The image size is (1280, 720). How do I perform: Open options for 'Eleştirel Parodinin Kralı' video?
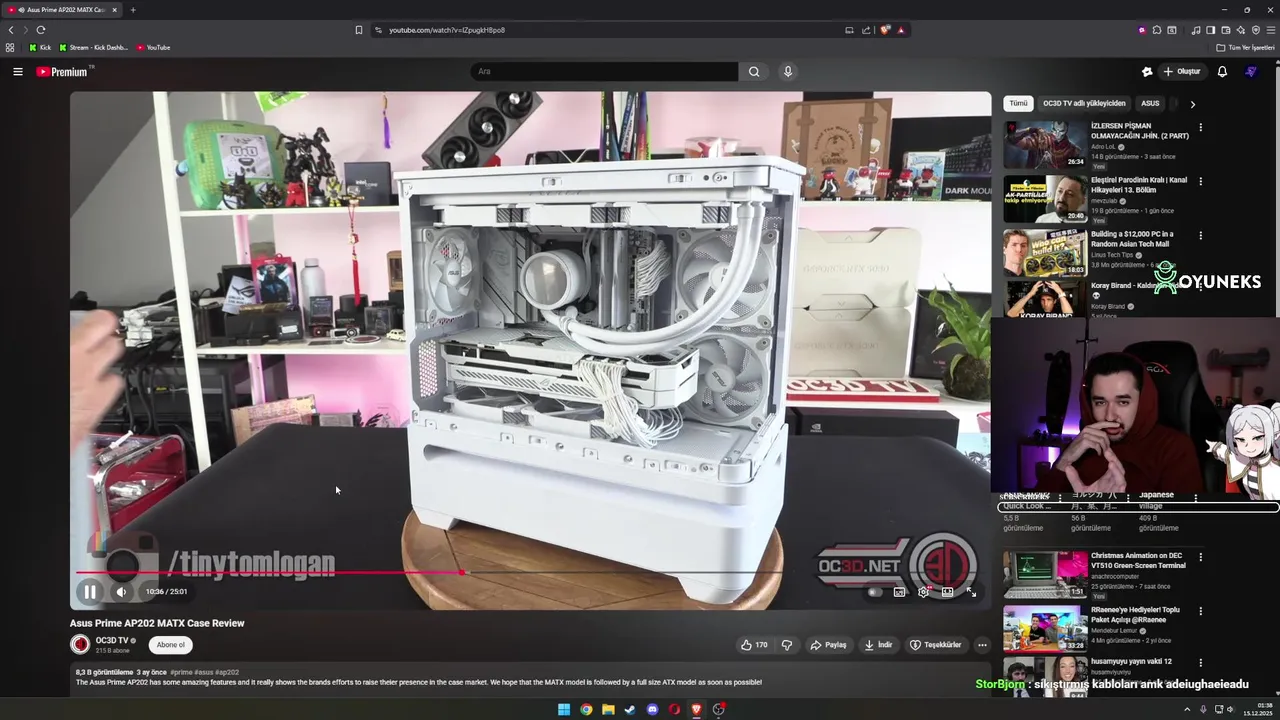(1201, 181)
